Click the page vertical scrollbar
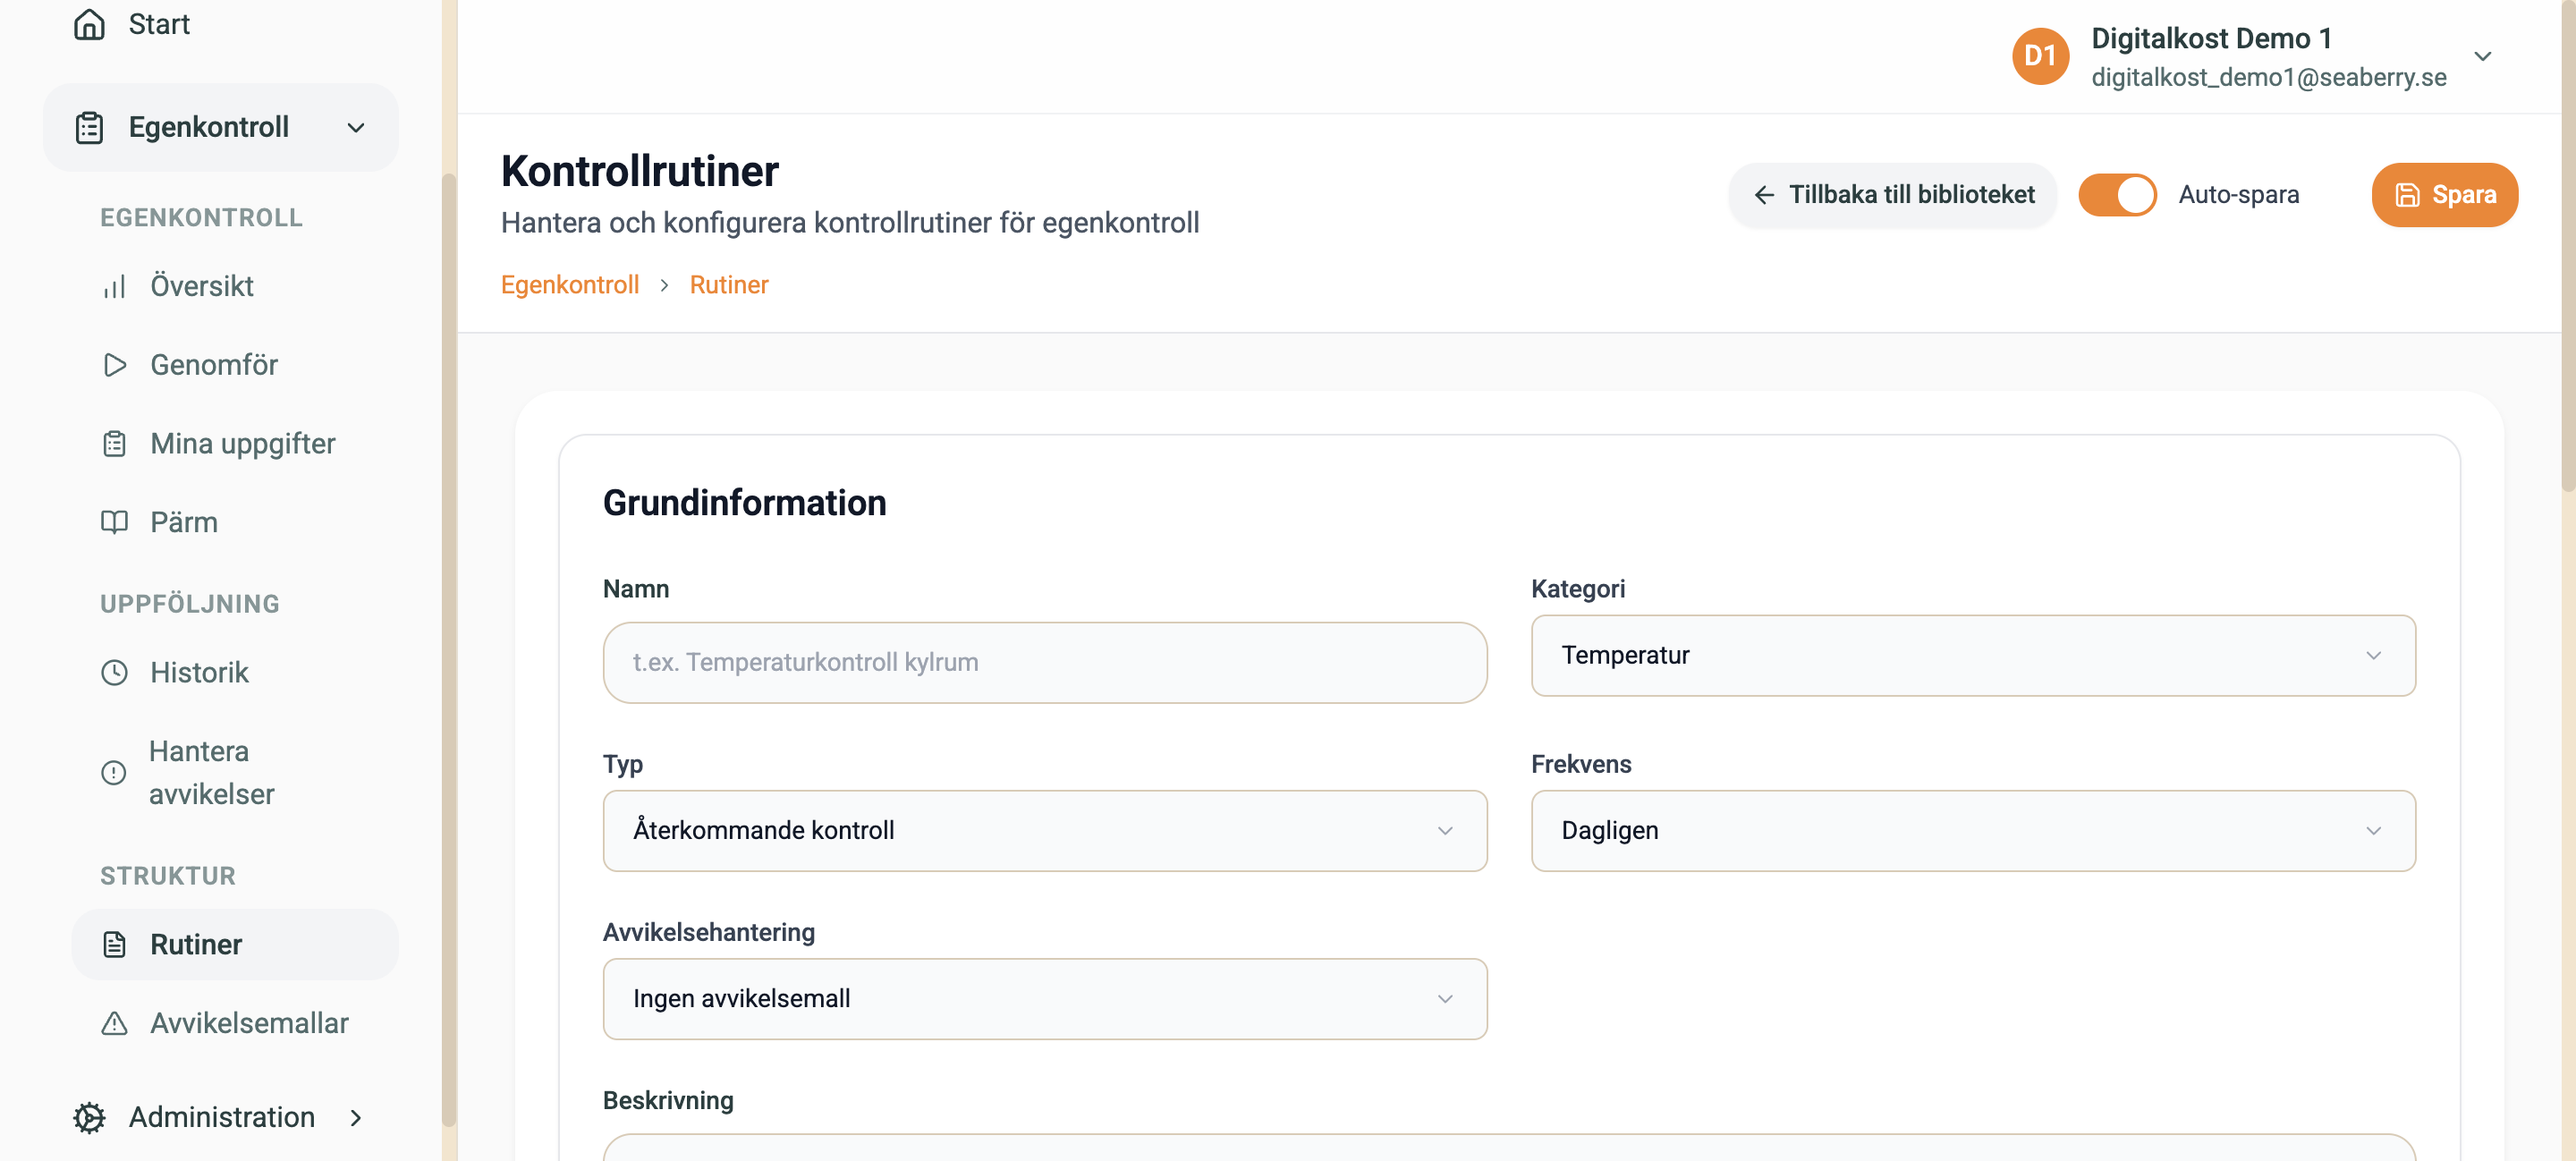 point(2568,245)
